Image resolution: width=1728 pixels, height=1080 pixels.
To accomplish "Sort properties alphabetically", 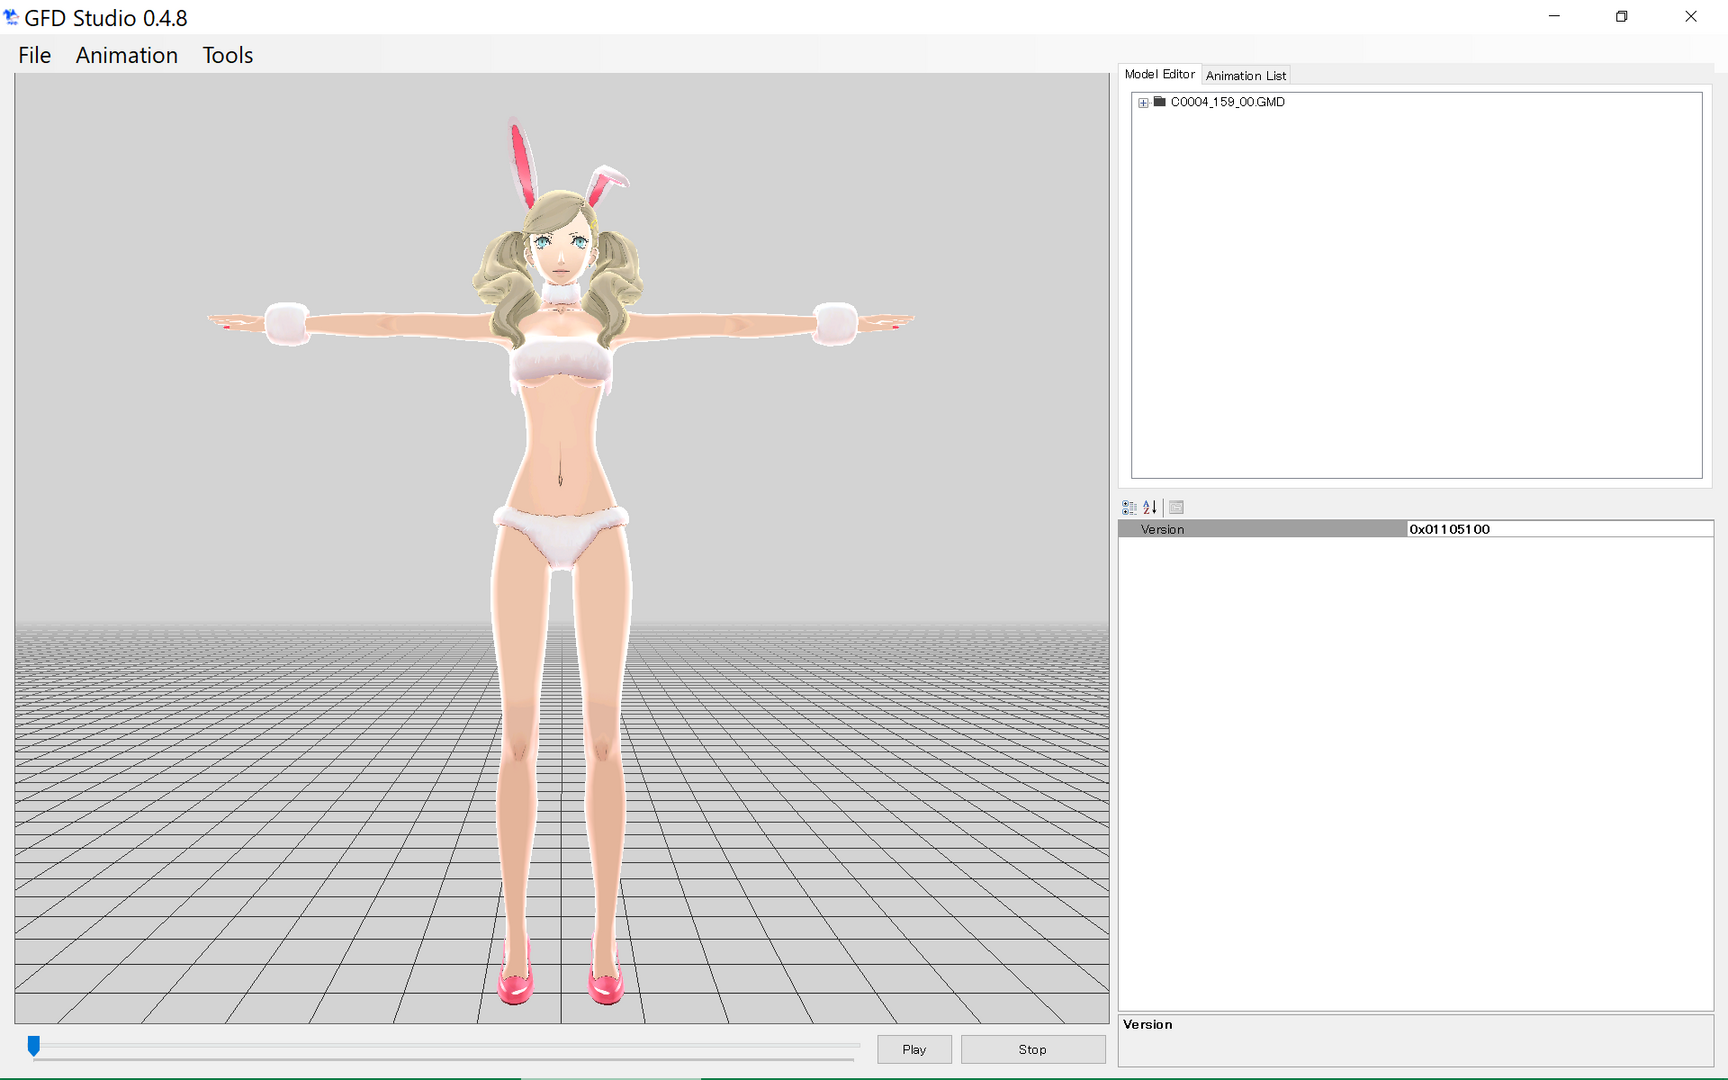I will 1150,507.
